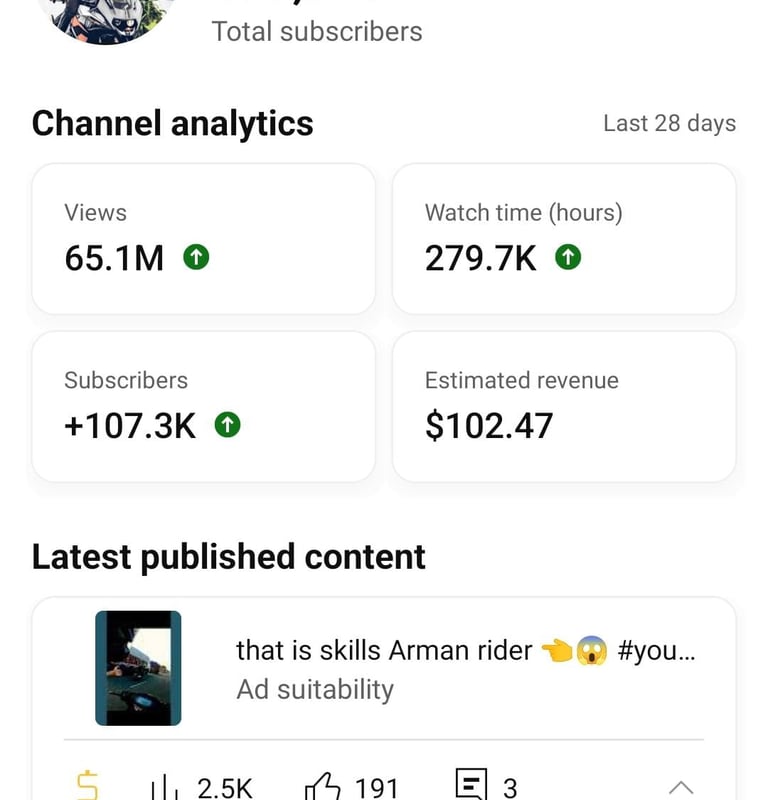This screenshot has height=800, width=768.
Task: Click the green up arrow beside Views
Action: [x=197, y=259]
